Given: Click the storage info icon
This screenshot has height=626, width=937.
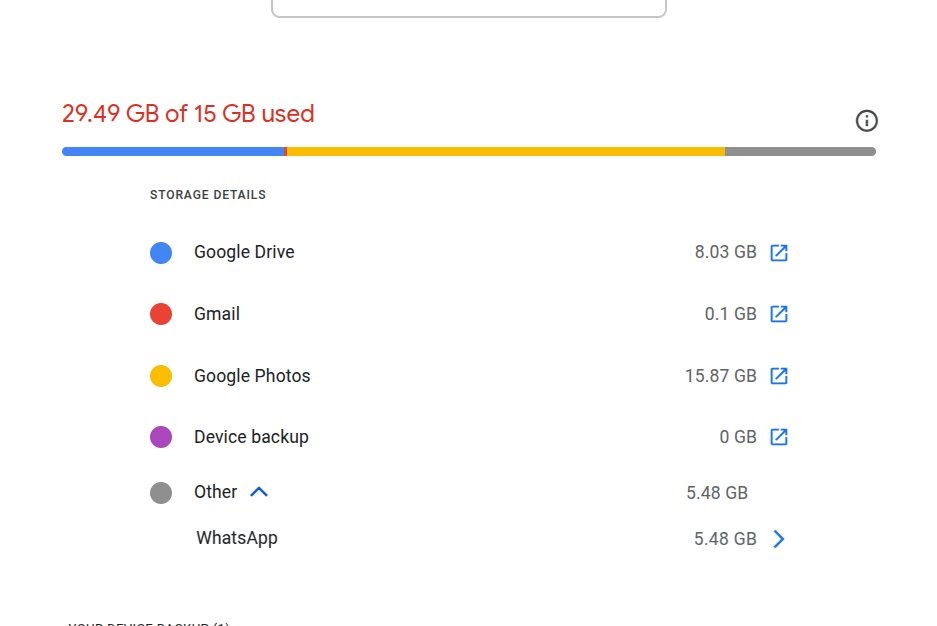Looking at the screenshot, I should tap(867, 121).
